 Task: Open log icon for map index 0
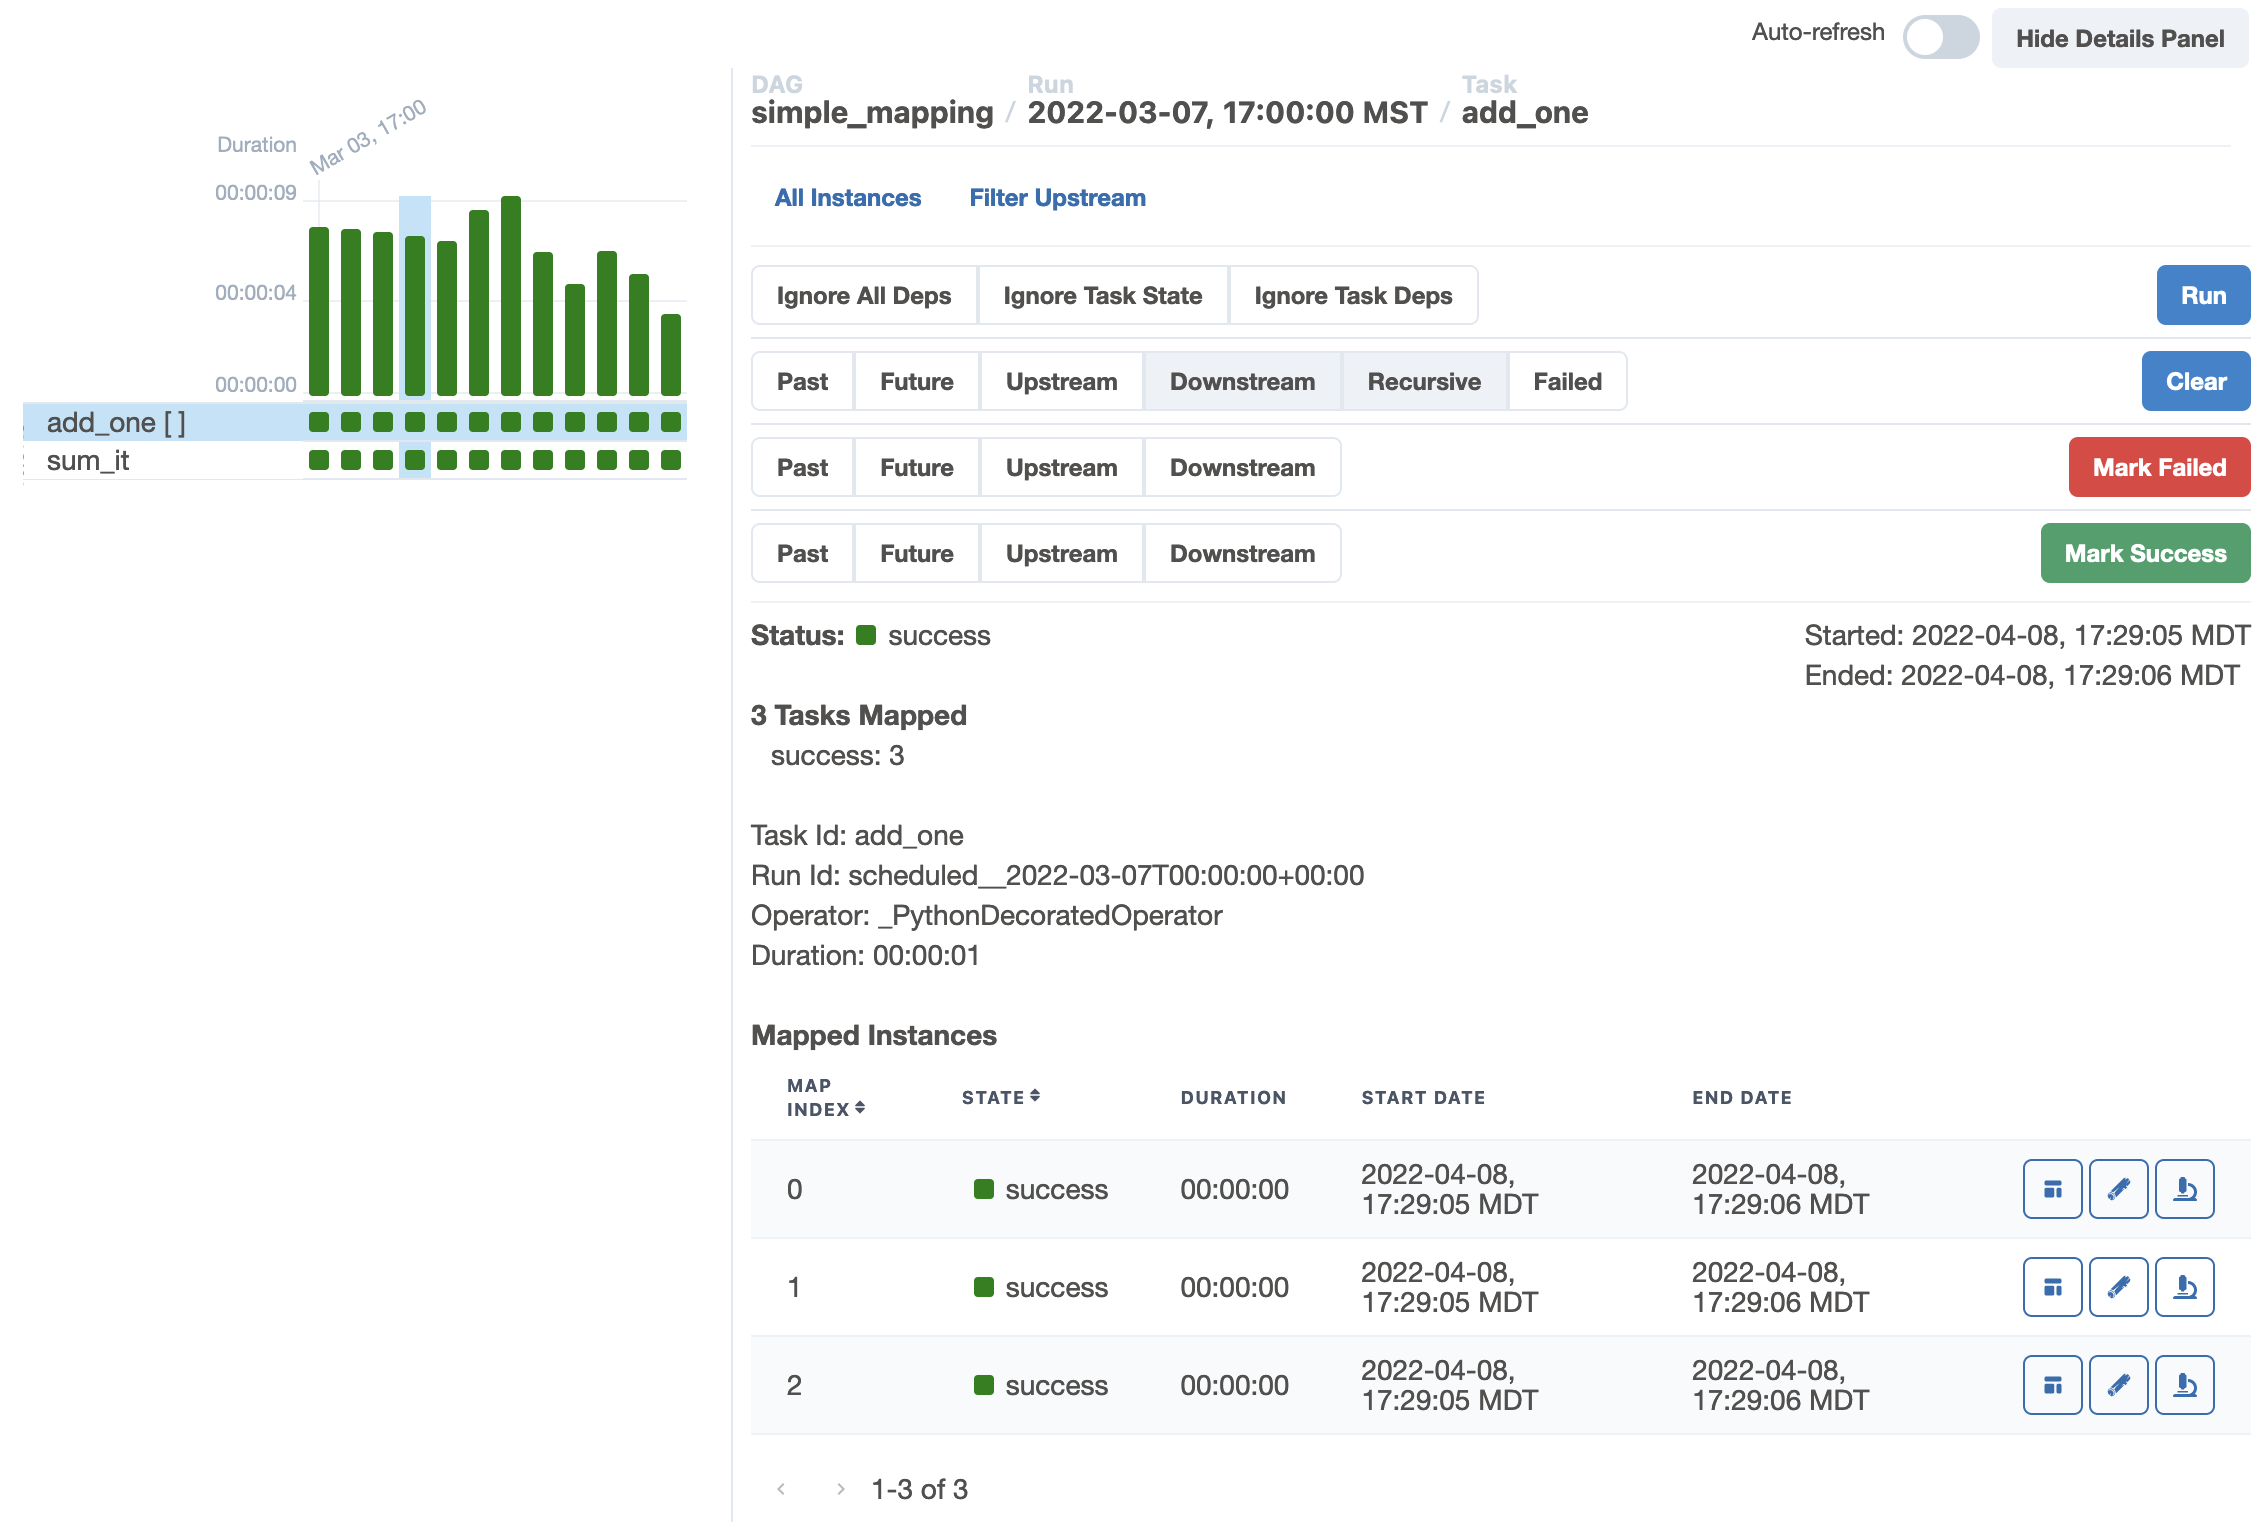(2118, 1189)
